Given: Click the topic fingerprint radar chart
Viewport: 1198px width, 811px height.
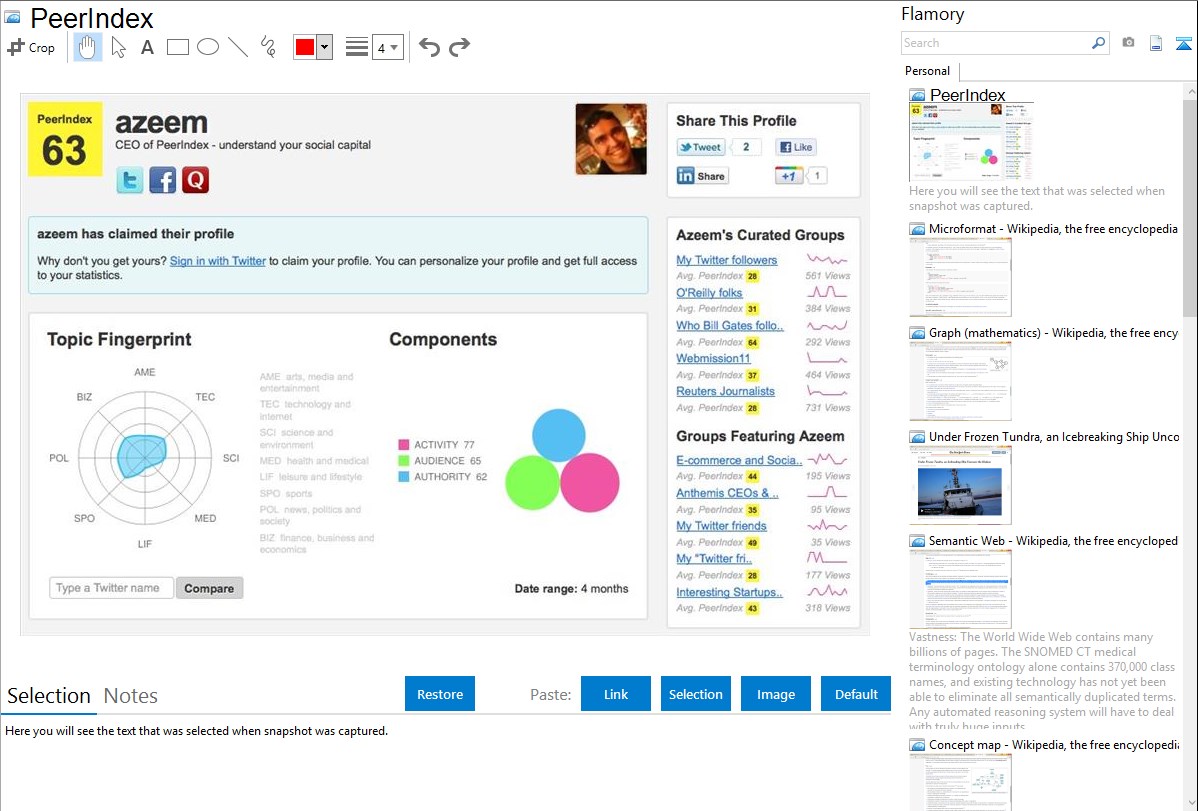Looking at the screenshot, I should pyautogui.click(x=145, y=457).
